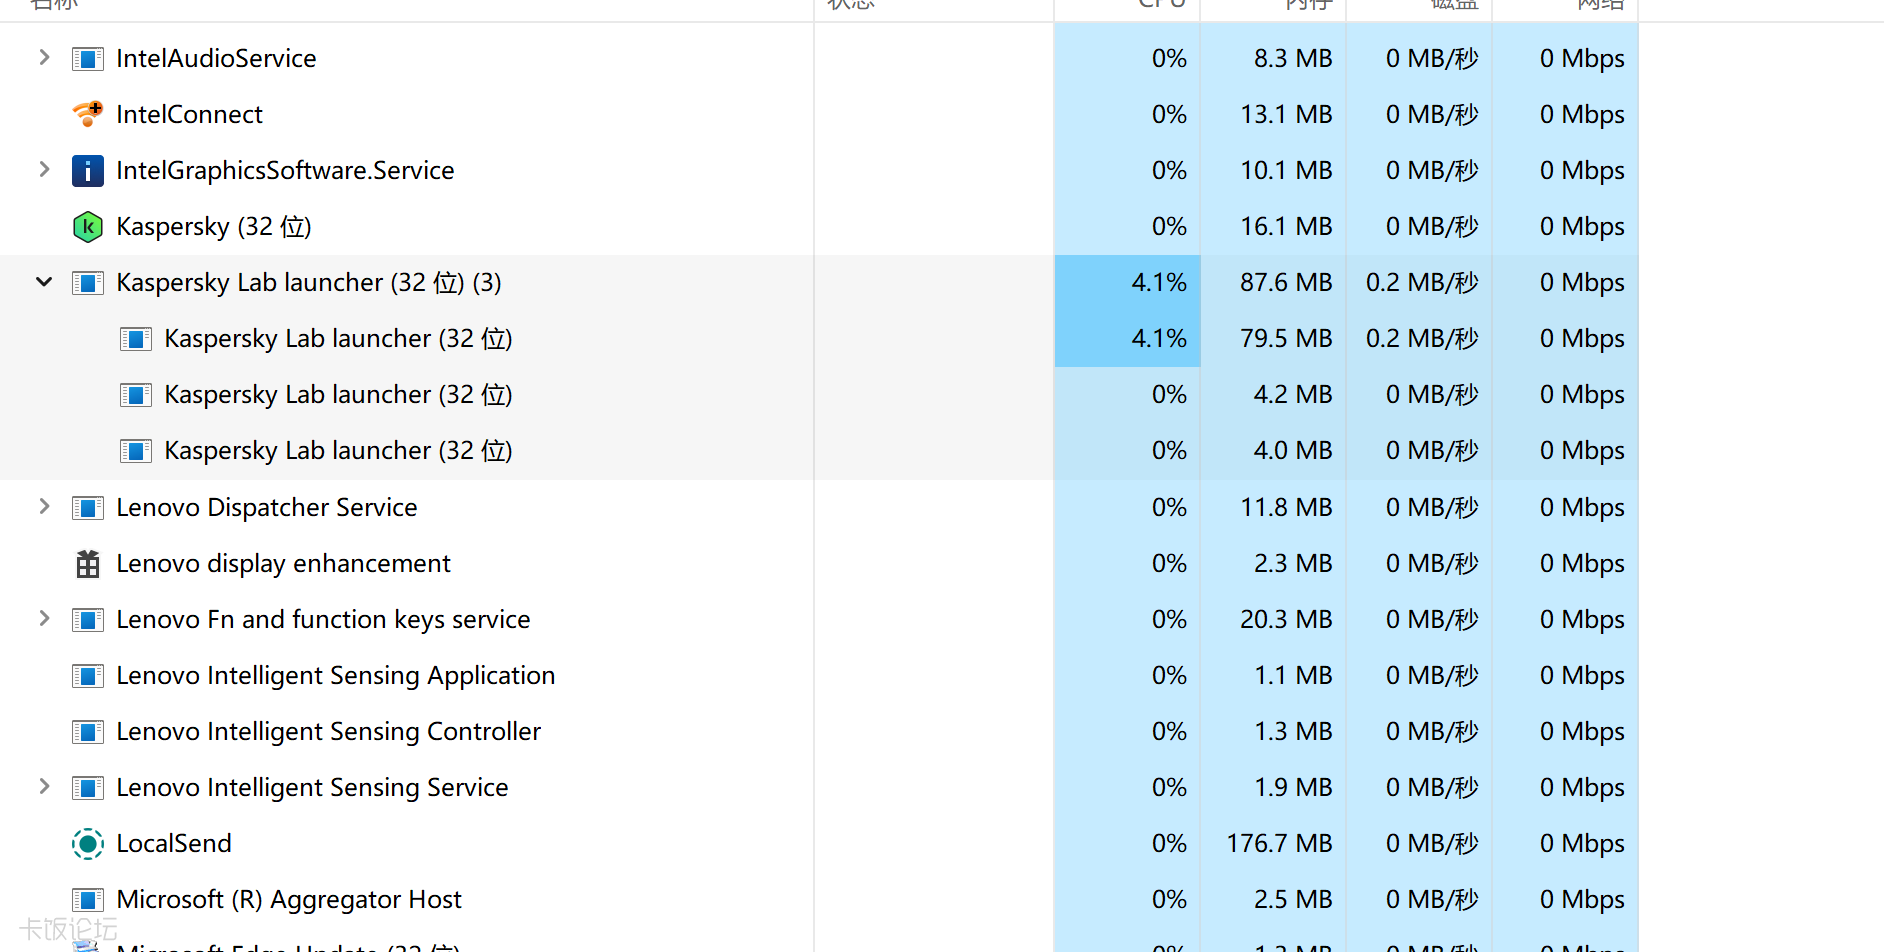Click the 20.3 MB memory value

pos(1286,620)
